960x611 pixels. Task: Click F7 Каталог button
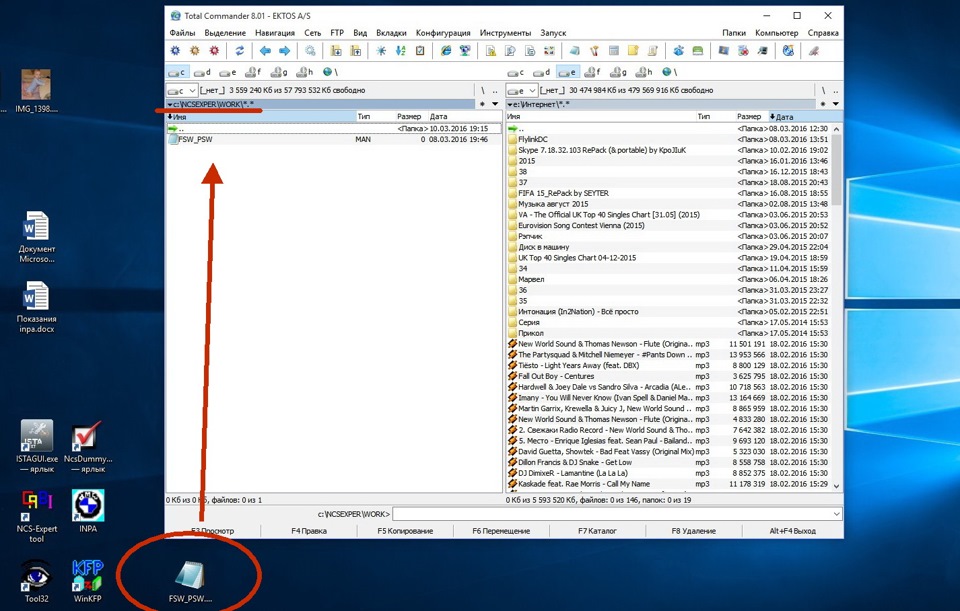pos(597,531)
